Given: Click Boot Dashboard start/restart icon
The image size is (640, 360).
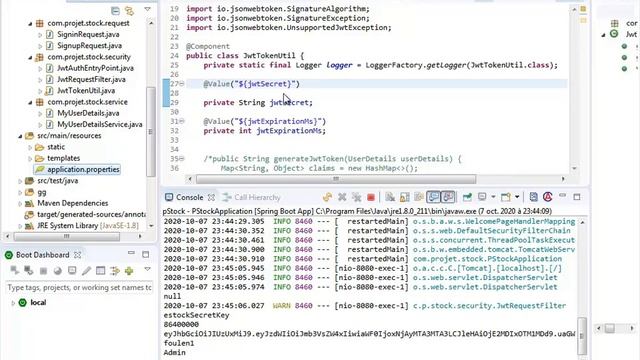Looking at the screenshot, I should [15, 271].
